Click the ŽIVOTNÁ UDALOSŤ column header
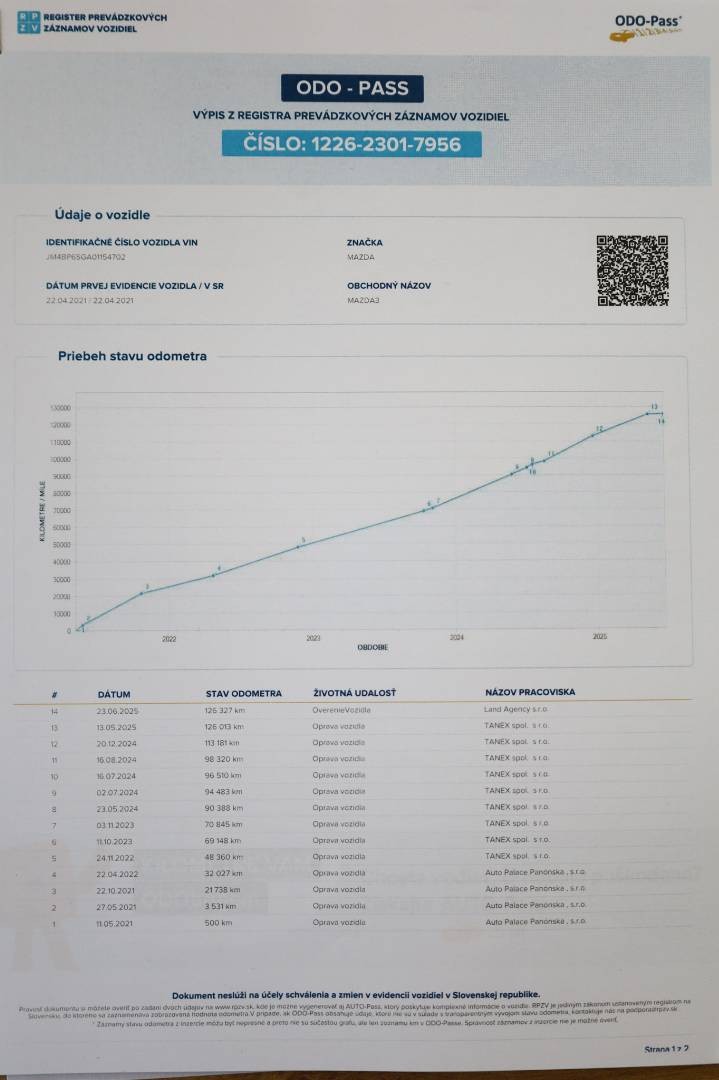Screen dimensions: 719x1080 [355, 693]
